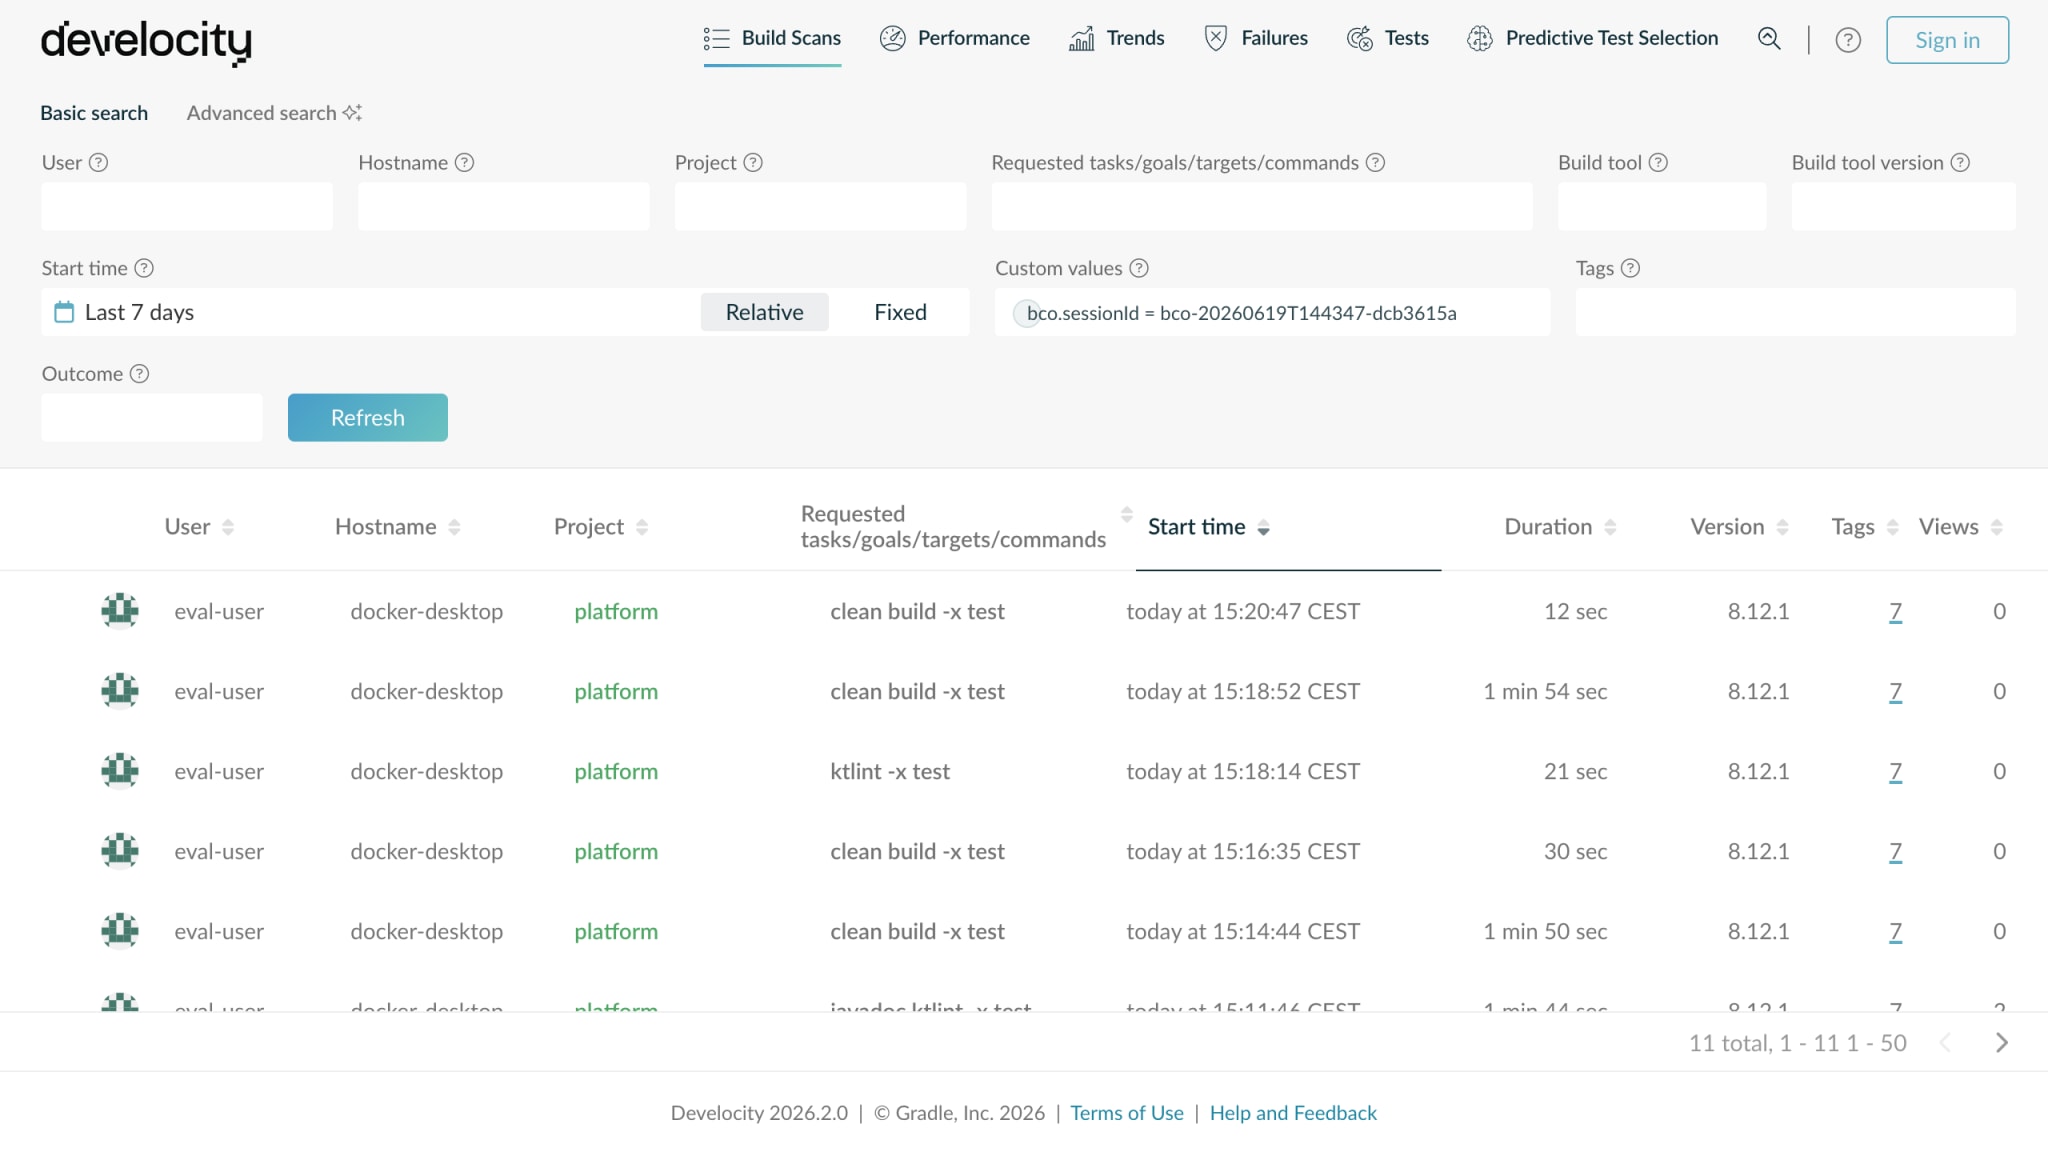Click the calendar icon beside Last 7 days
The height and width of the screenshot is (1152, 2048).
tap(64, 312)
